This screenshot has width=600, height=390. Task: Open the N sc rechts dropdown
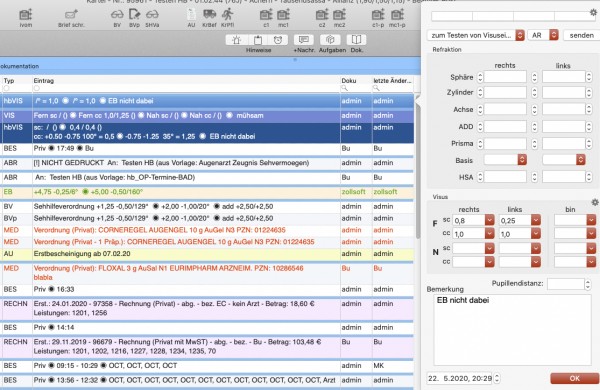tap(490, 248)
